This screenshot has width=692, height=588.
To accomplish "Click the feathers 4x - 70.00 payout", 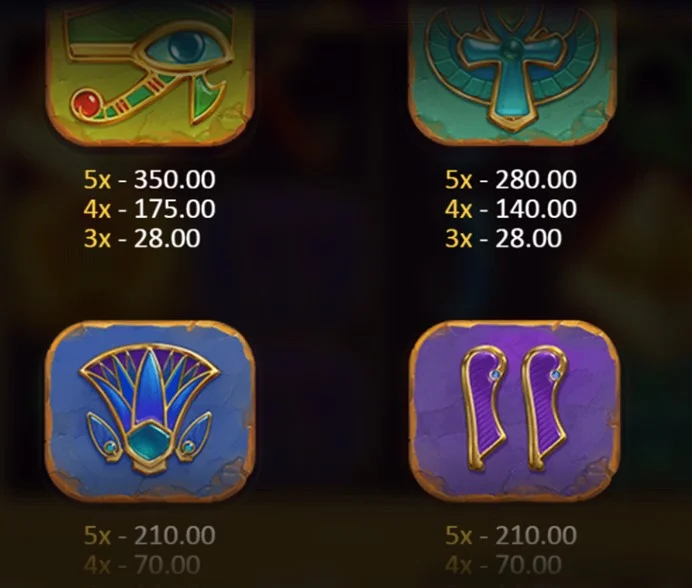I will tap(503, 565).
